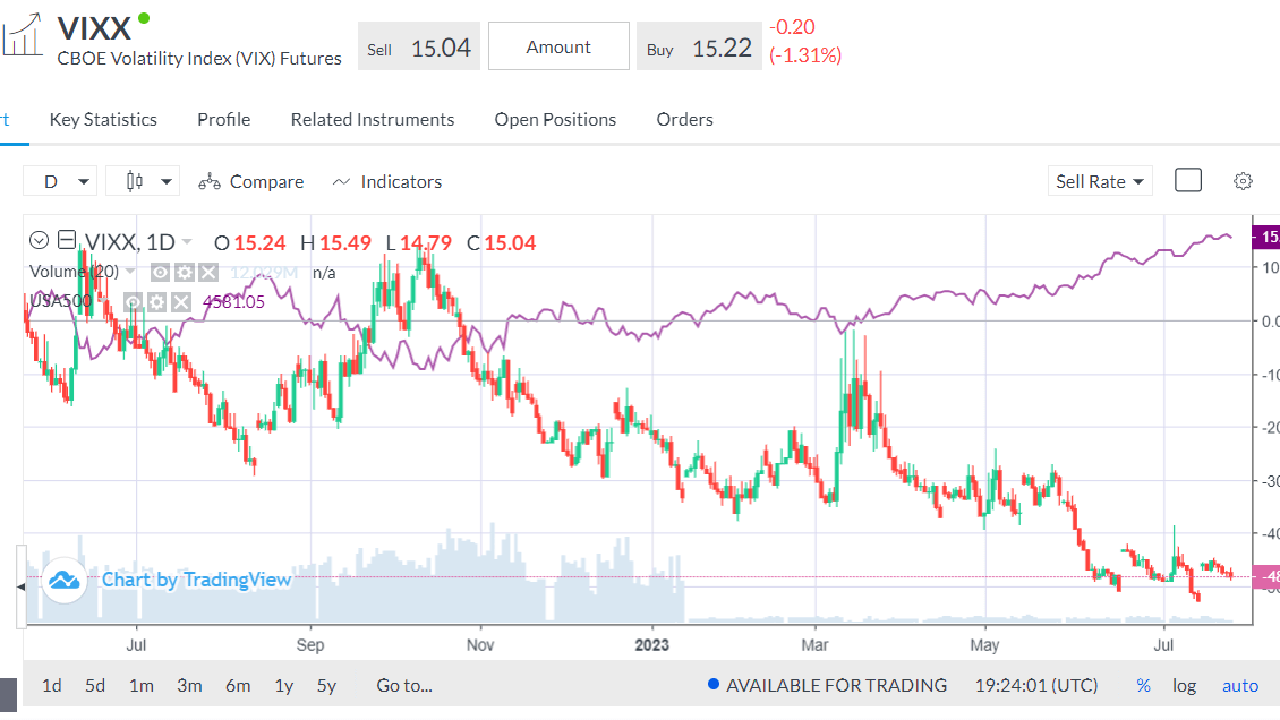The height and width of the screenshot is (720, 1280).
Task: Open the Sell Rate dropdown
Action: 1100,181
